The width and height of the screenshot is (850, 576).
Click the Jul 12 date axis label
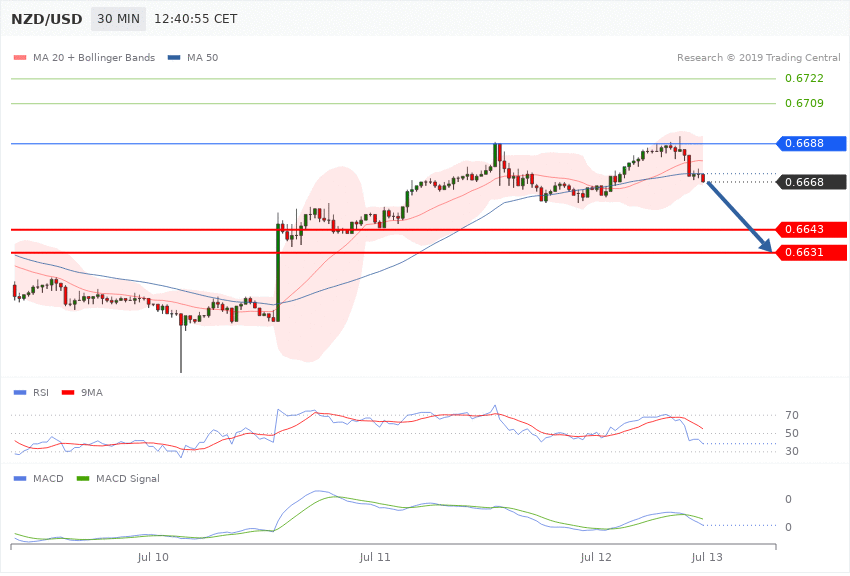point(596,557)
